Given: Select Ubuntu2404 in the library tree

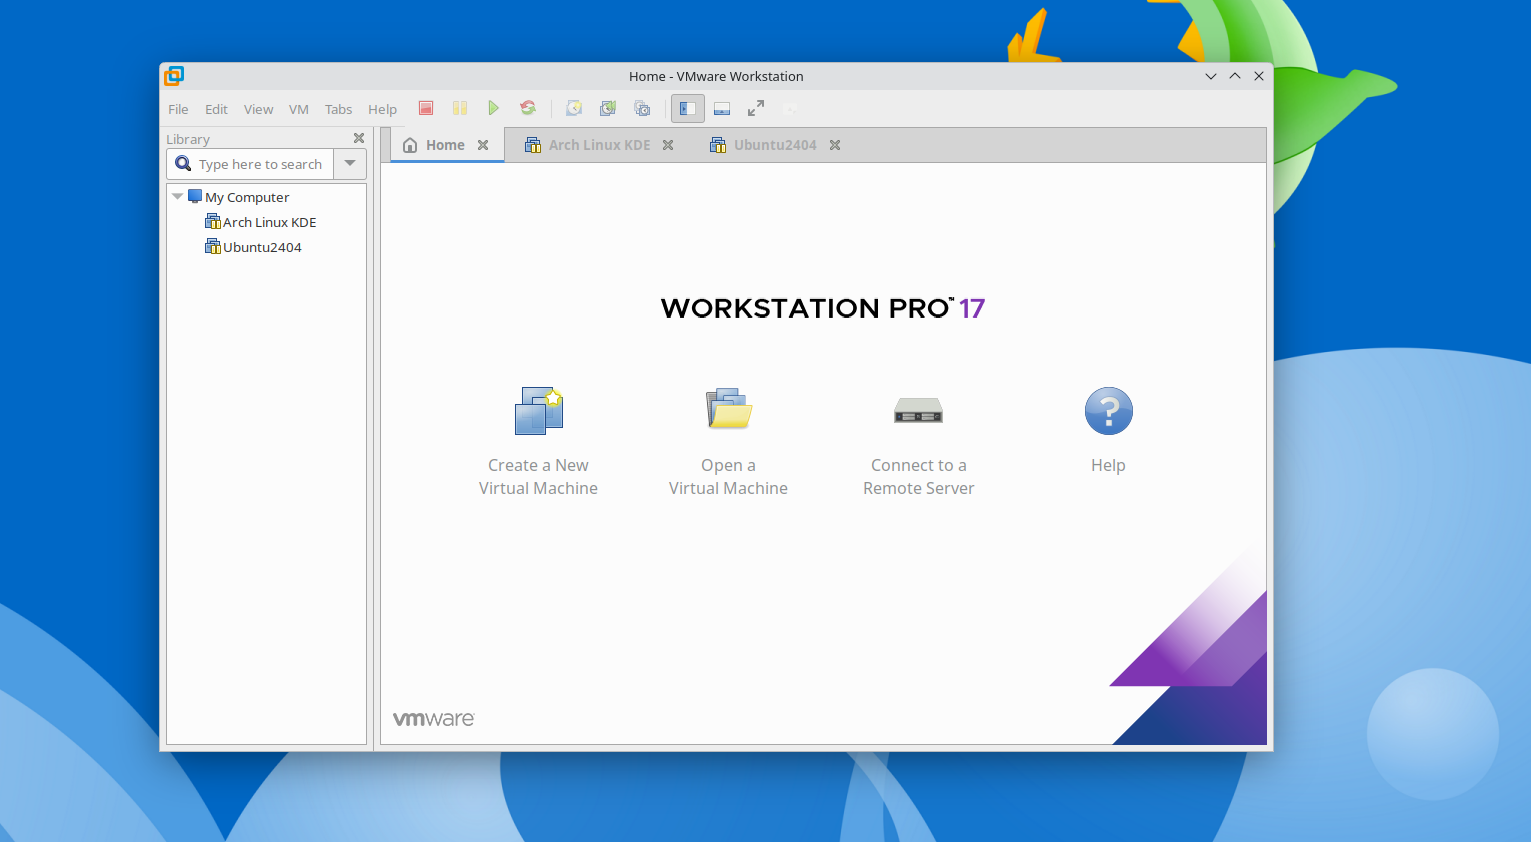Looking at the screenshot, I should tap(262, 247).
